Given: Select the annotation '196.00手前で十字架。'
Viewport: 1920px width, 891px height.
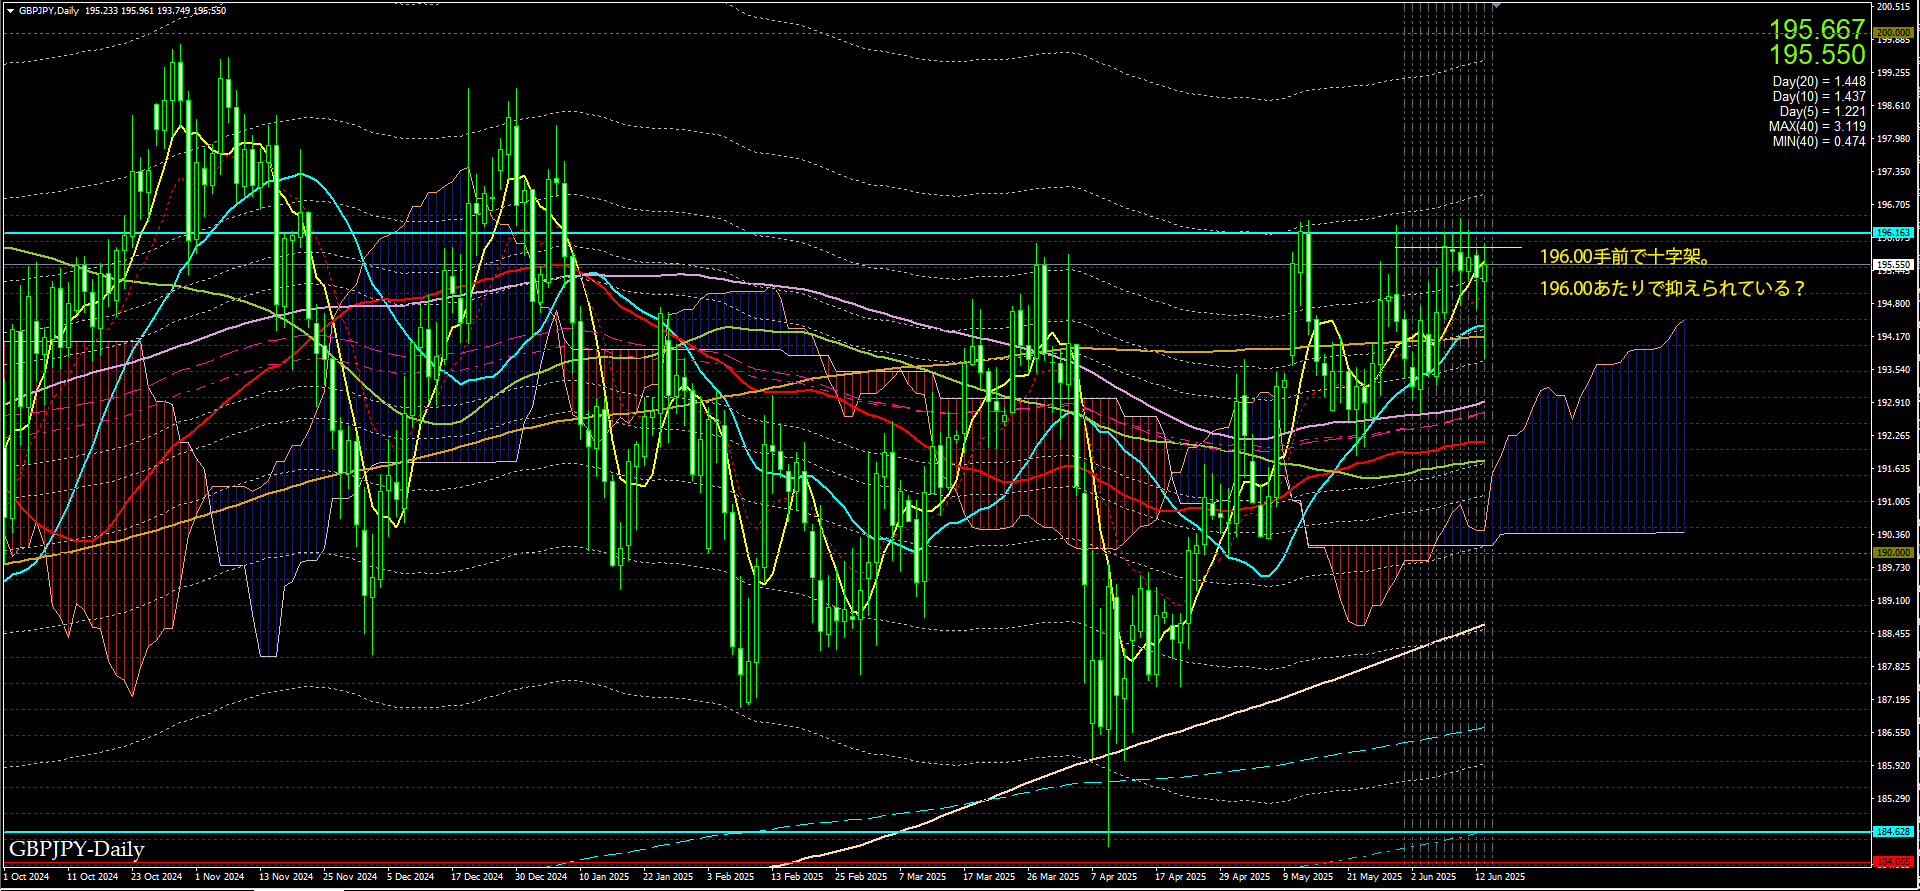Looking at the screenshot, I should 1627,257.
